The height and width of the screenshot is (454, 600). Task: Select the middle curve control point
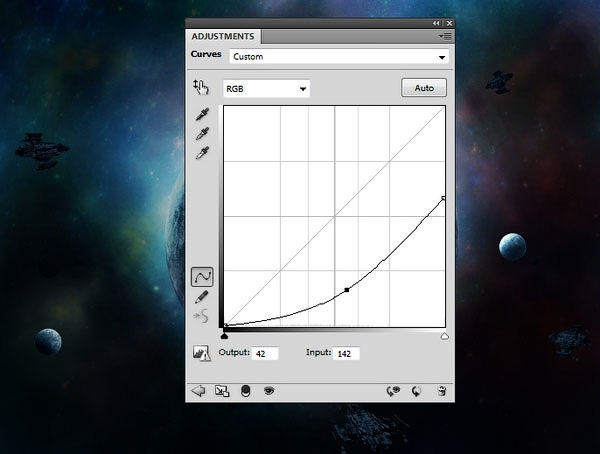click(x=347, y=290)
